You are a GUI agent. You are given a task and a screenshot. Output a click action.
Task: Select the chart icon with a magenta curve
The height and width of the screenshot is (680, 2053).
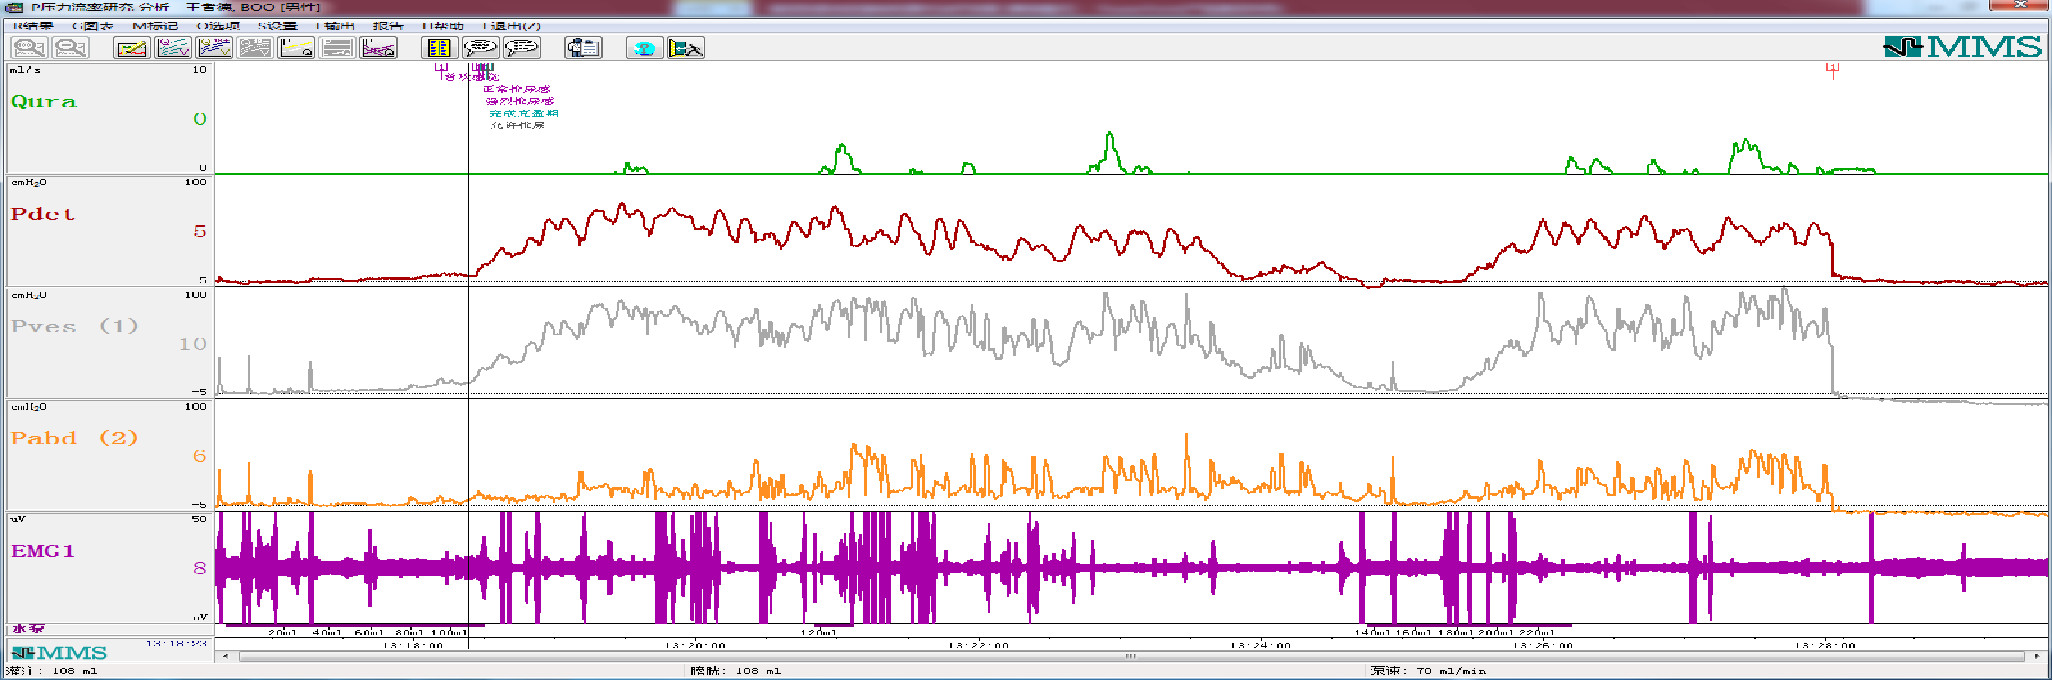point(379,47)
